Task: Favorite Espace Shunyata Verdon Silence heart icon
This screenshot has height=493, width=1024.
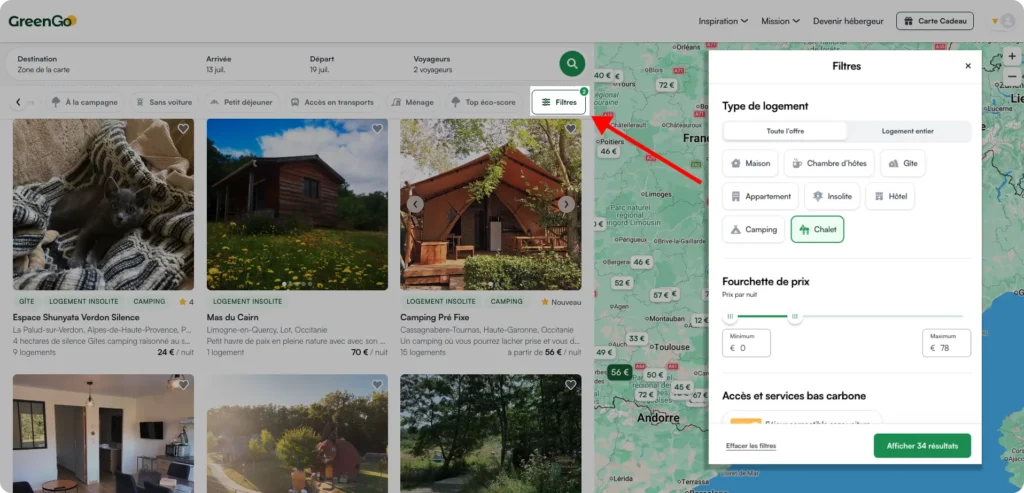Action: (183, 129)
